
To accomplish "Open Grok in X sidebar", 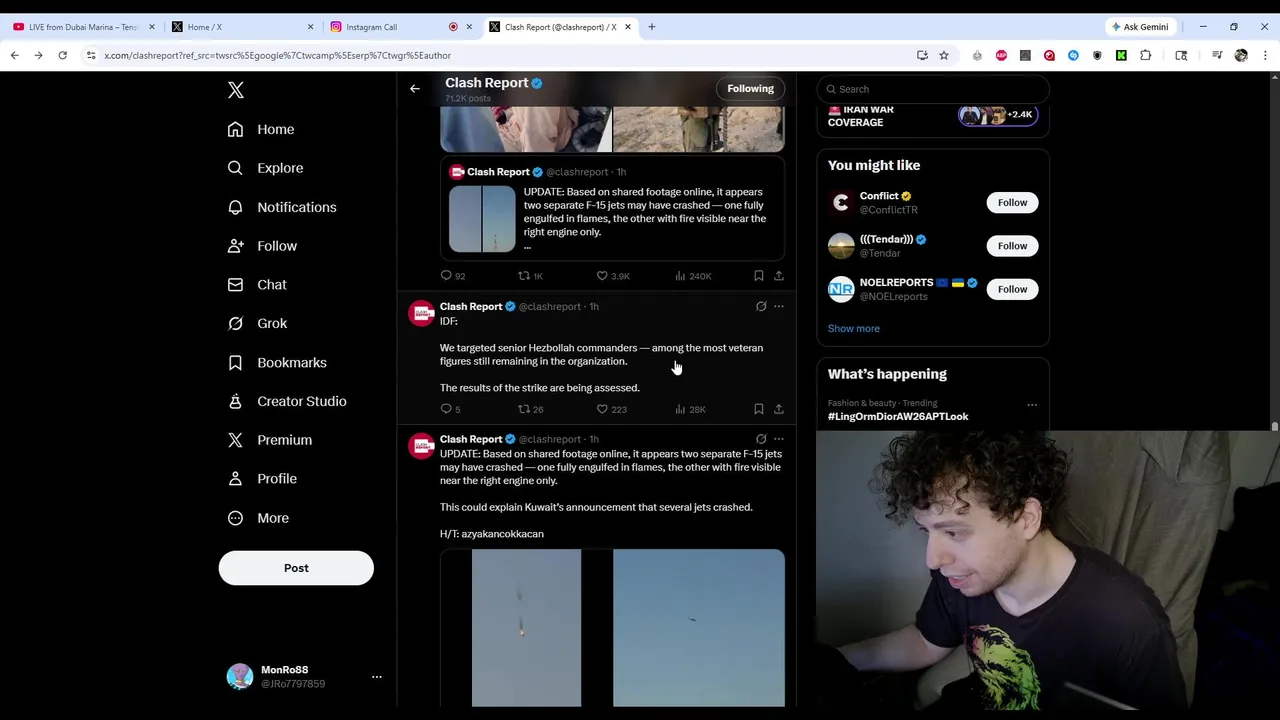I will tap(257, 323).
